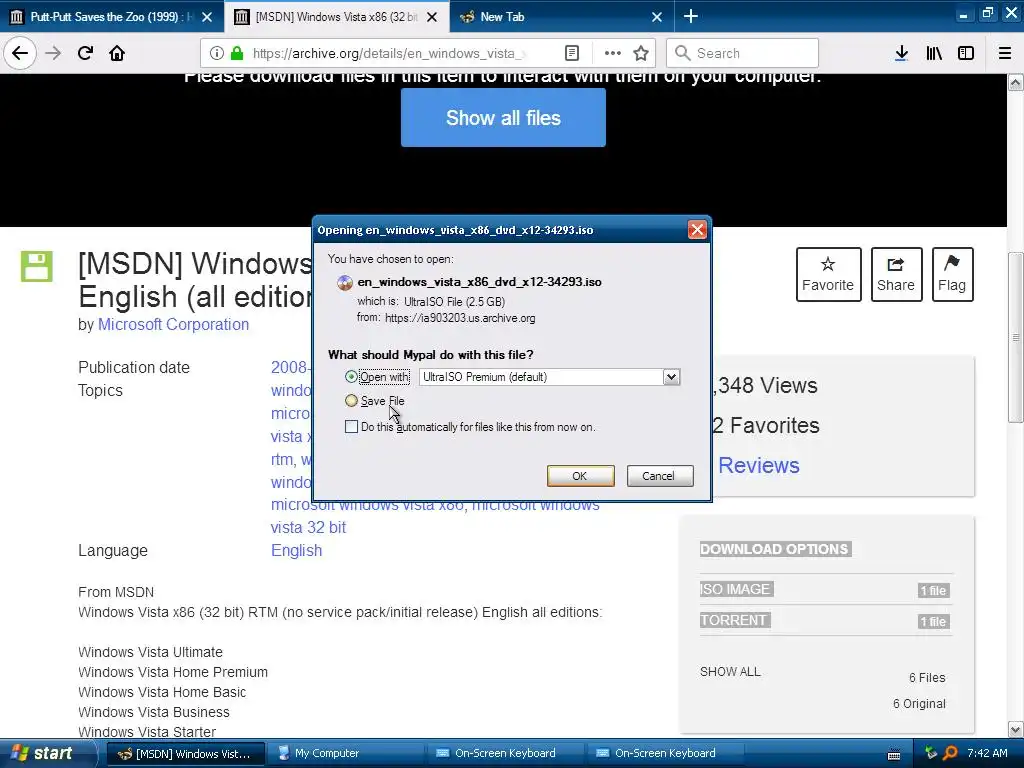This screenshot has width=1024, height=768.
Task: Open the Microsoft Corporation creator link
Action: (173, 325)
